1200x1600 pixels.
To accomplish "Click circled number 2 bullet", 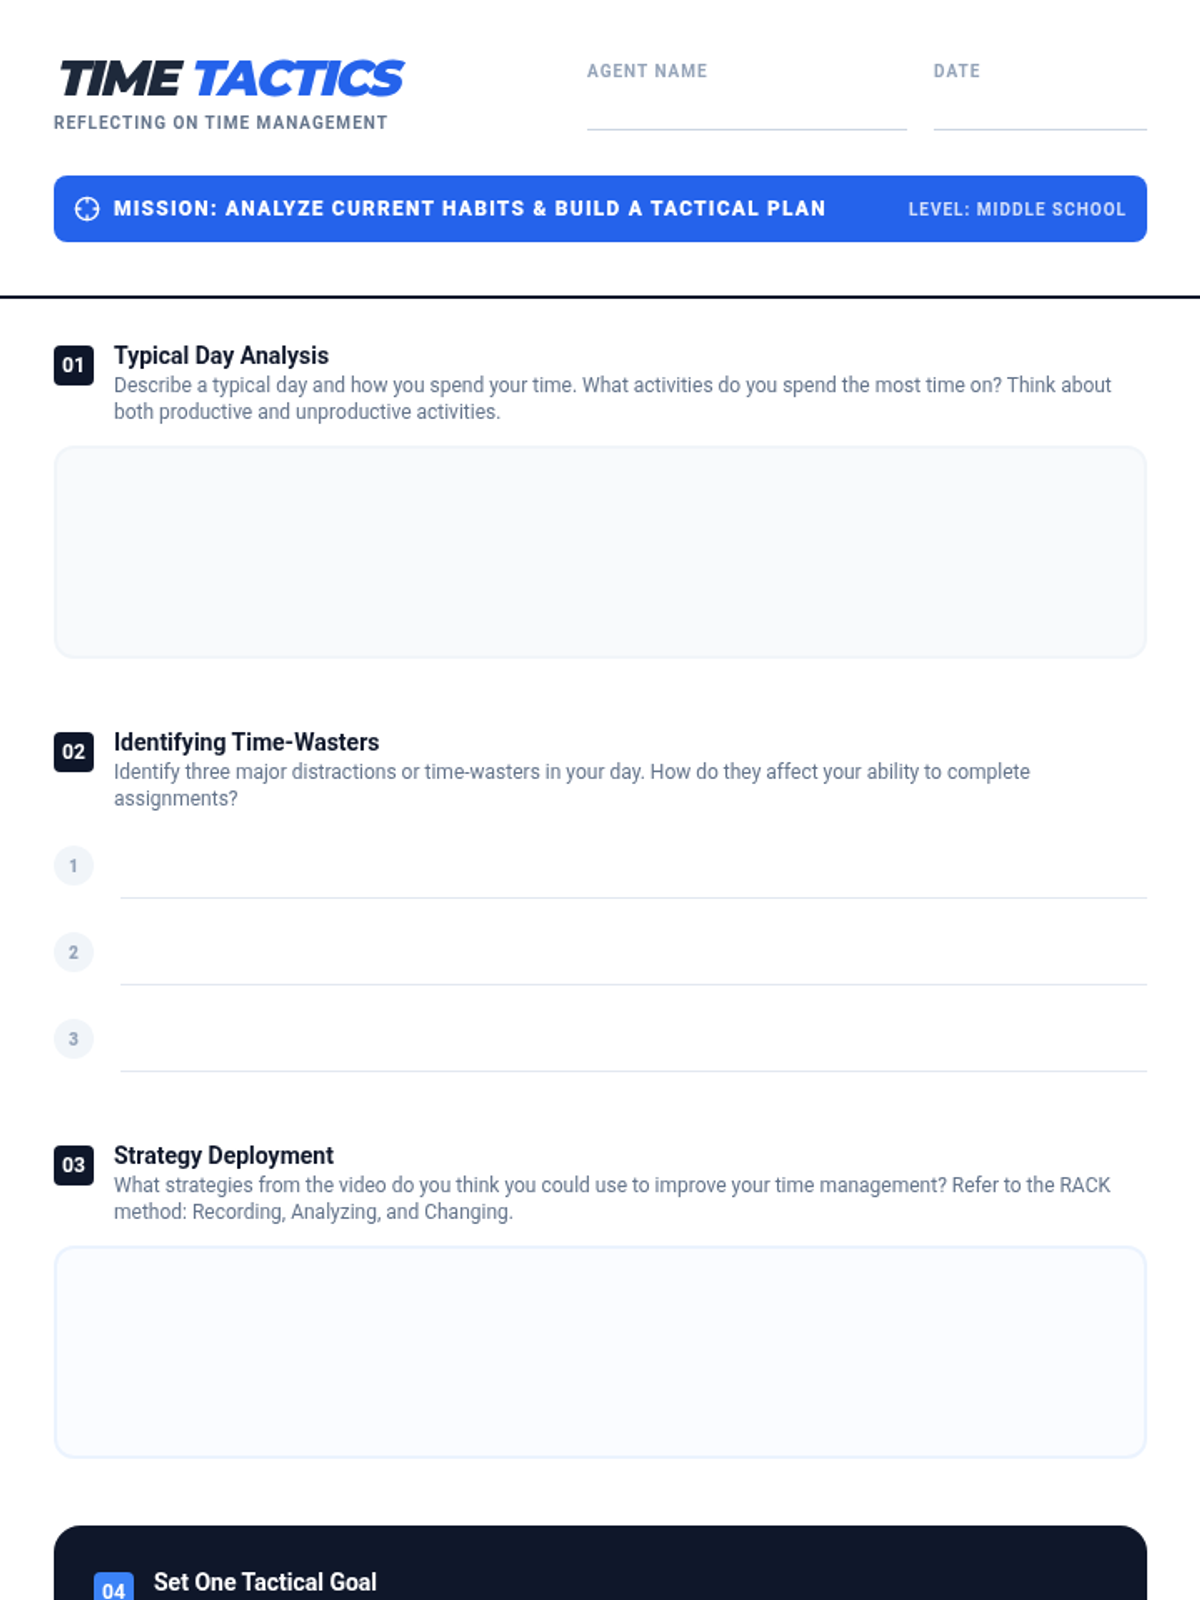I will (x=74, y=952).
